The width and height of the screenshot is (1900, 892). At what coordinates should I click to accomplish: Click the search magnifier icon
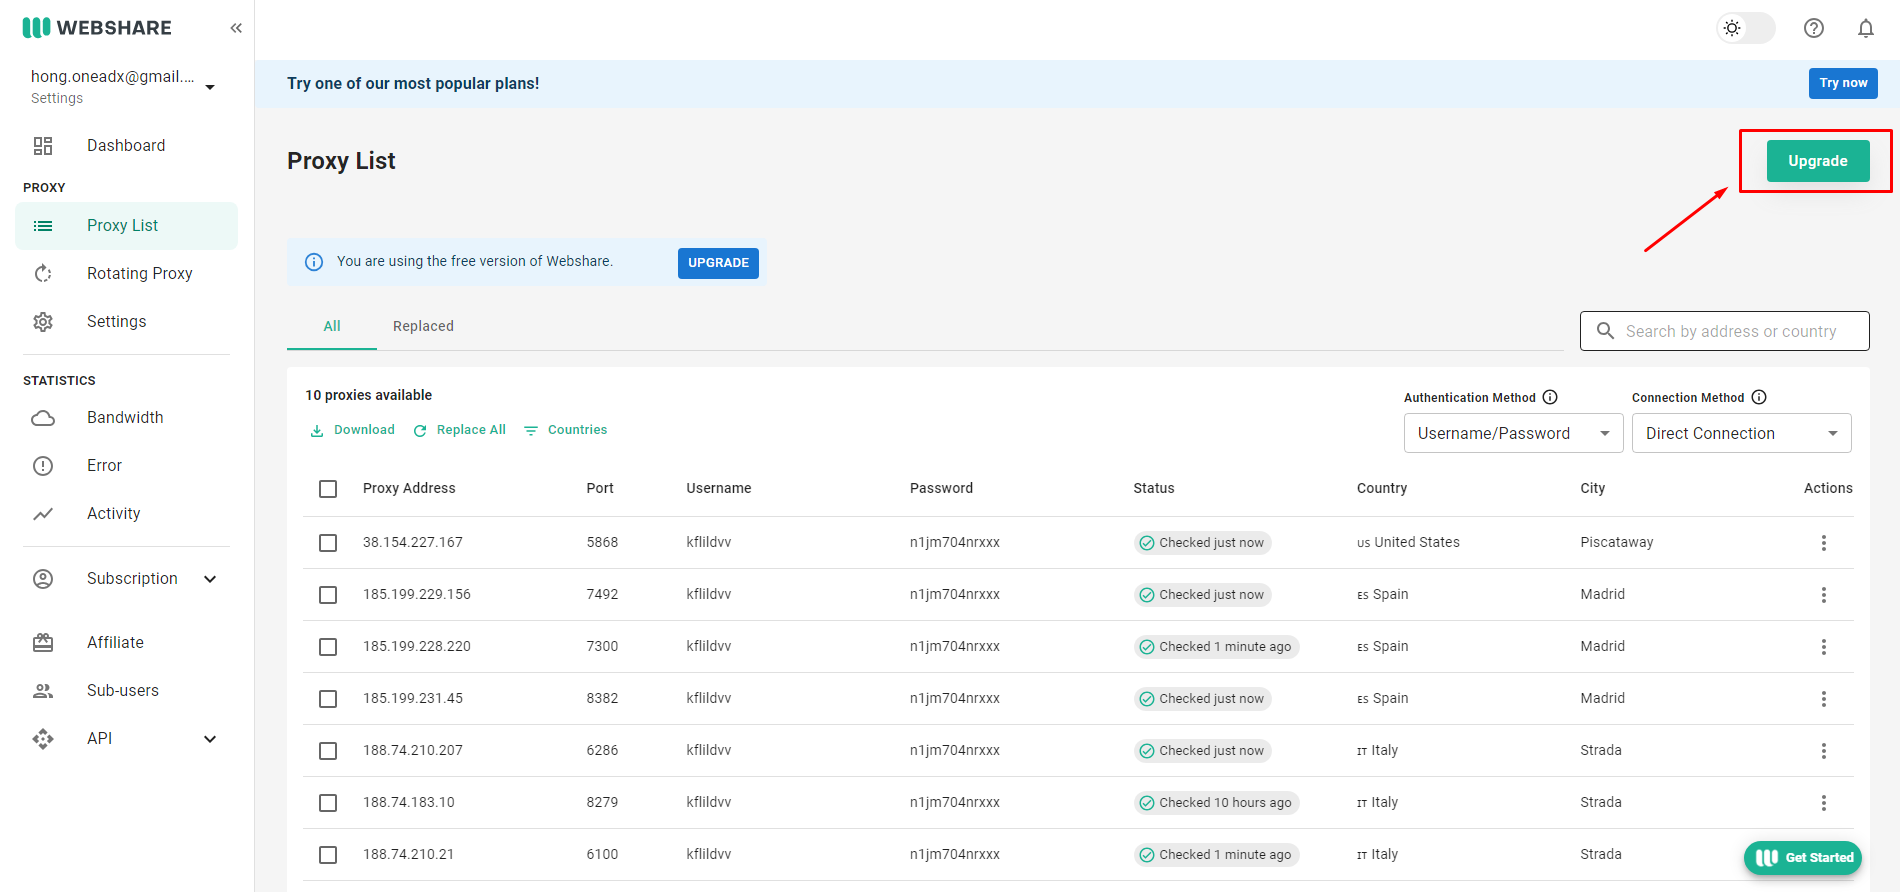(x=1605, y=331)
